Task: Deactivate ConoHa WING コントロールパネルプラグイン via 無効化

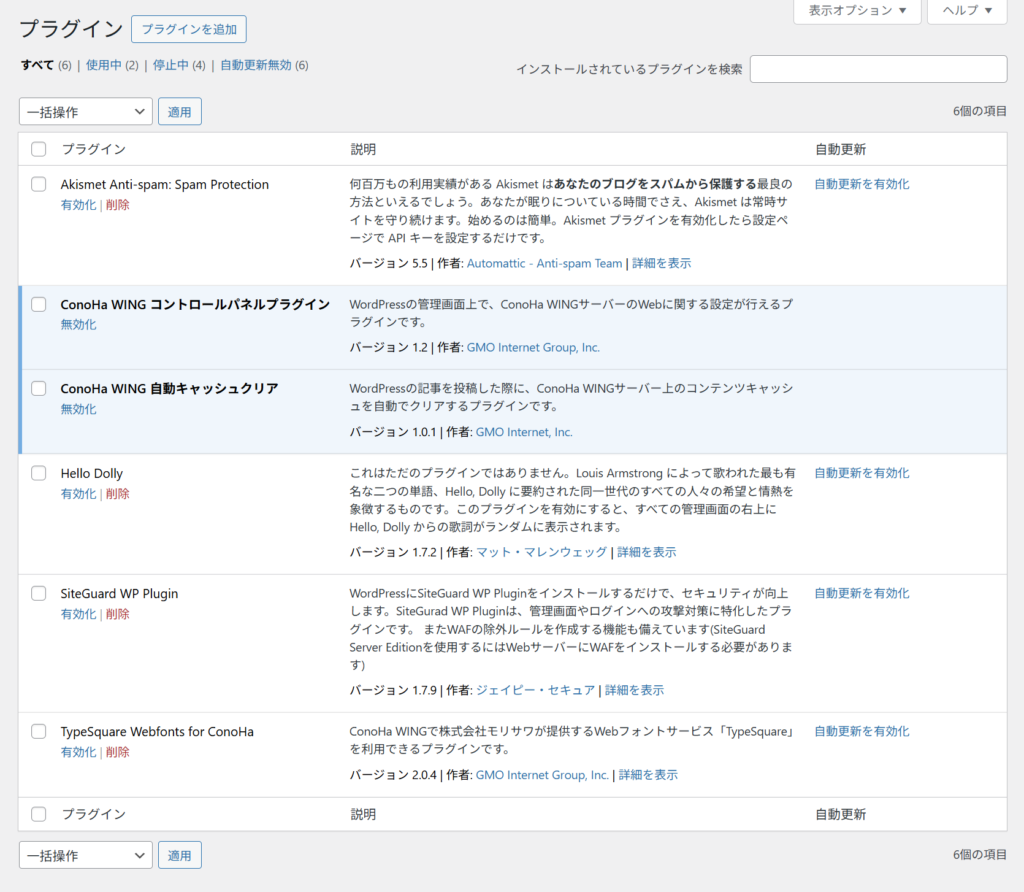Action: [78, 325]
